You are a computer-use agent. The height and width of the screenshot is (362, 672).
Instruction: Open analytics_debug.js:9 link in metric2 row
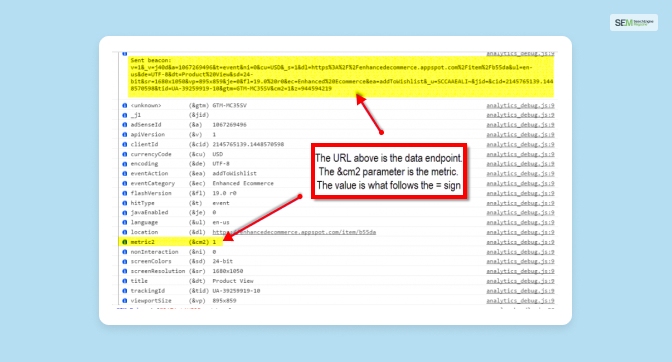(x=520, y=242)
